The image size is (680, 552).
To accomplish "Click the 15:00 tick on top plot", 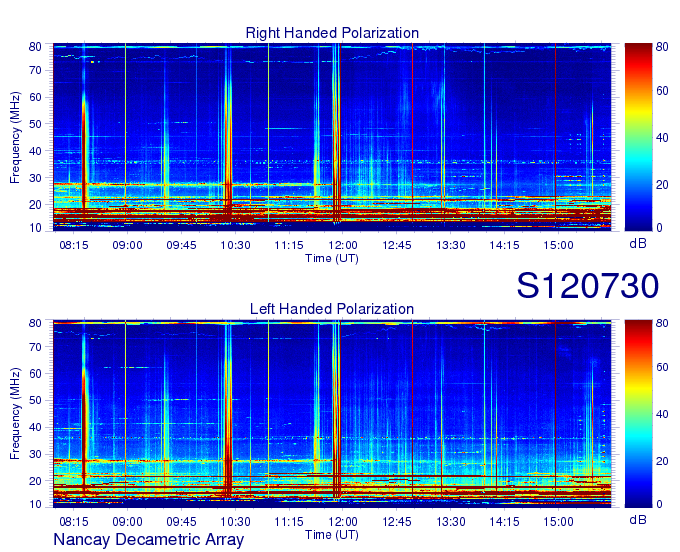I will (559, 245).
